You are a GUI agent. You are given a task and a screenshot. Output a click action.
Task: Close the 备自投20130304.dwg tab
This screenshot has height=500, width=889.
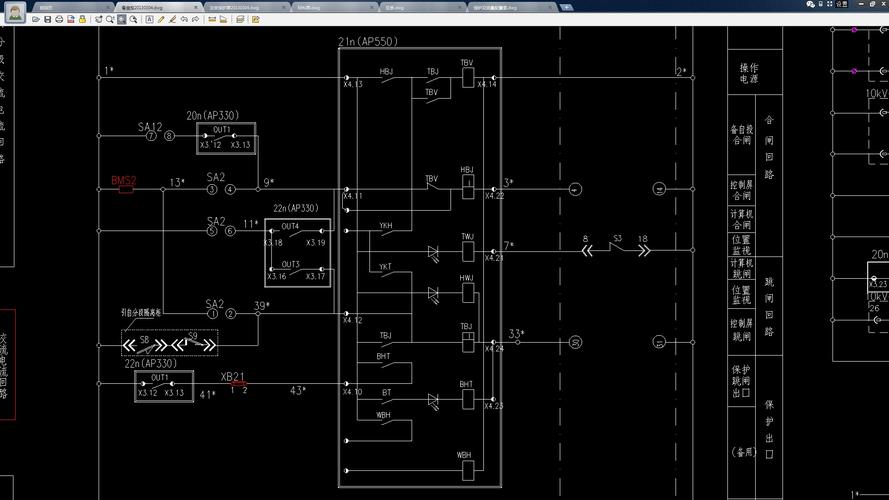tap(195, 7)
